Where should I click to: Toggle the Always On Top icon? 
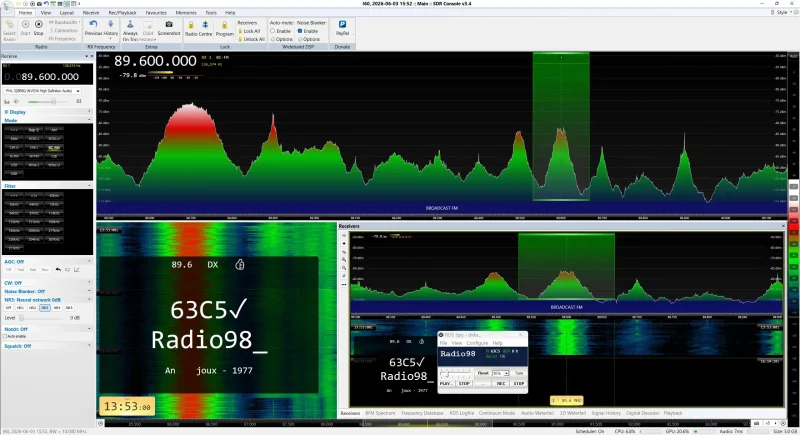[x=130, y=24]
